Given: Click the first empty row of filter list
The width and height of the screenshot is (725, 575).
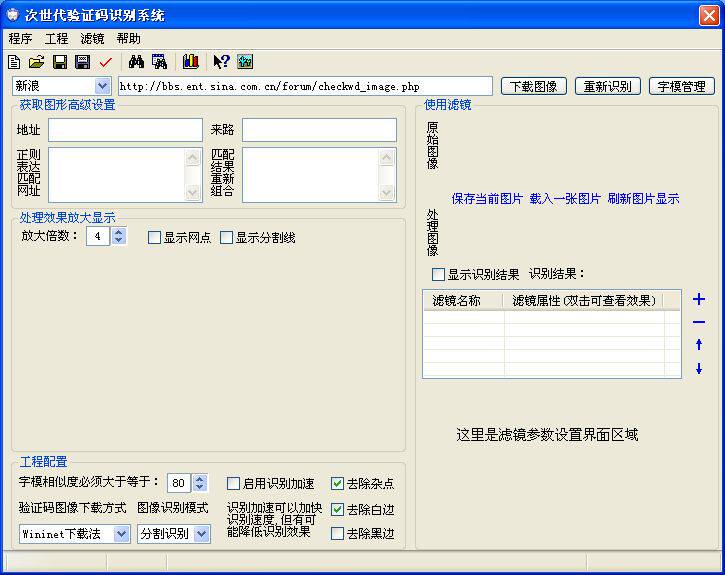Looking at the screenshot, I should (x=552, y=317).
